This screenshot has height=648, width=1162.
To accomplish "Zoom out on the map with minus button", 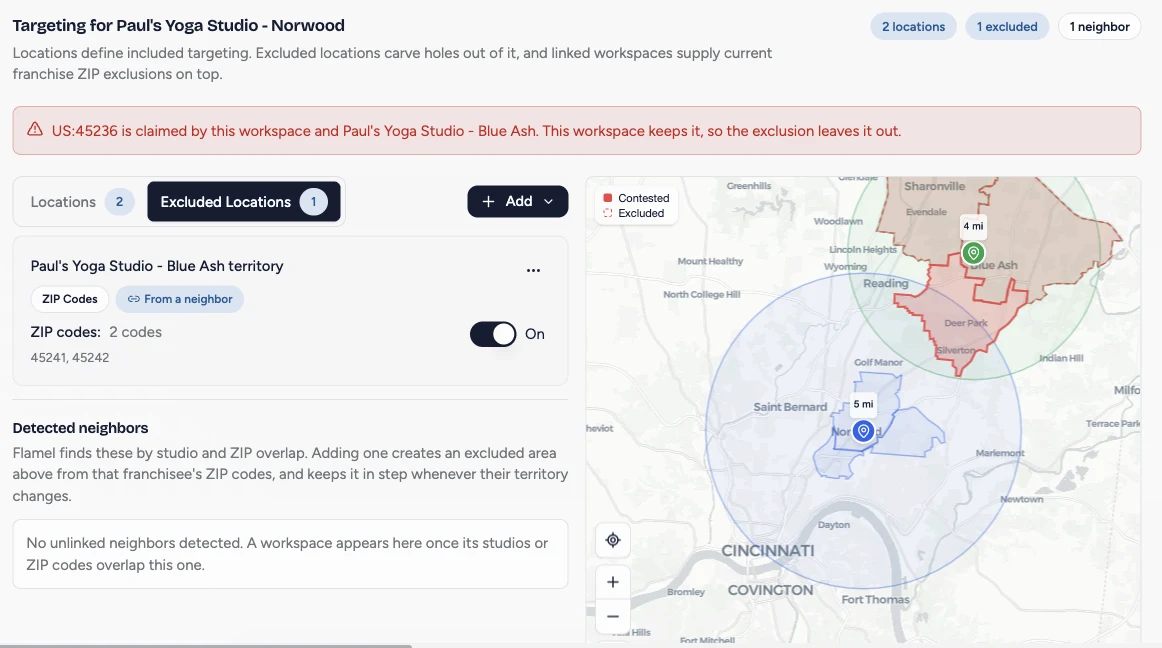I will (x=613, y=617).
